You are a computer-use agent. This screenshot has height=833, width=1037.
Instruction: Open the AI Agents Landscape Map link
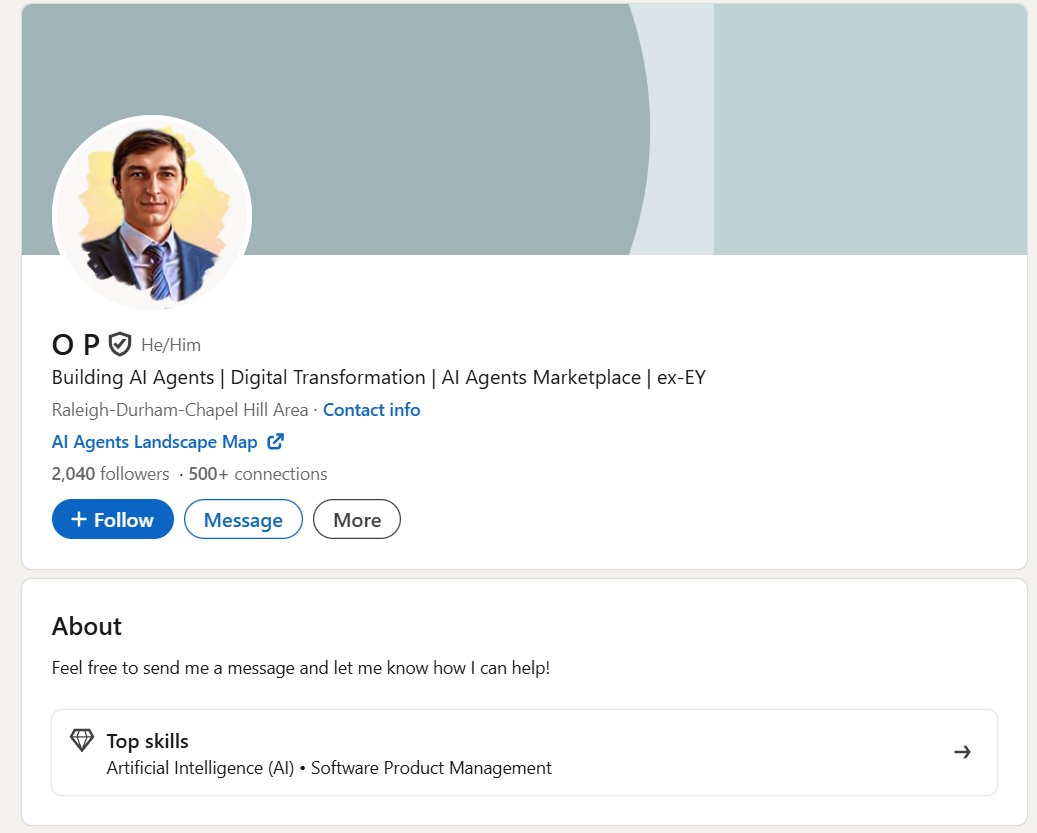coord(155,442)
